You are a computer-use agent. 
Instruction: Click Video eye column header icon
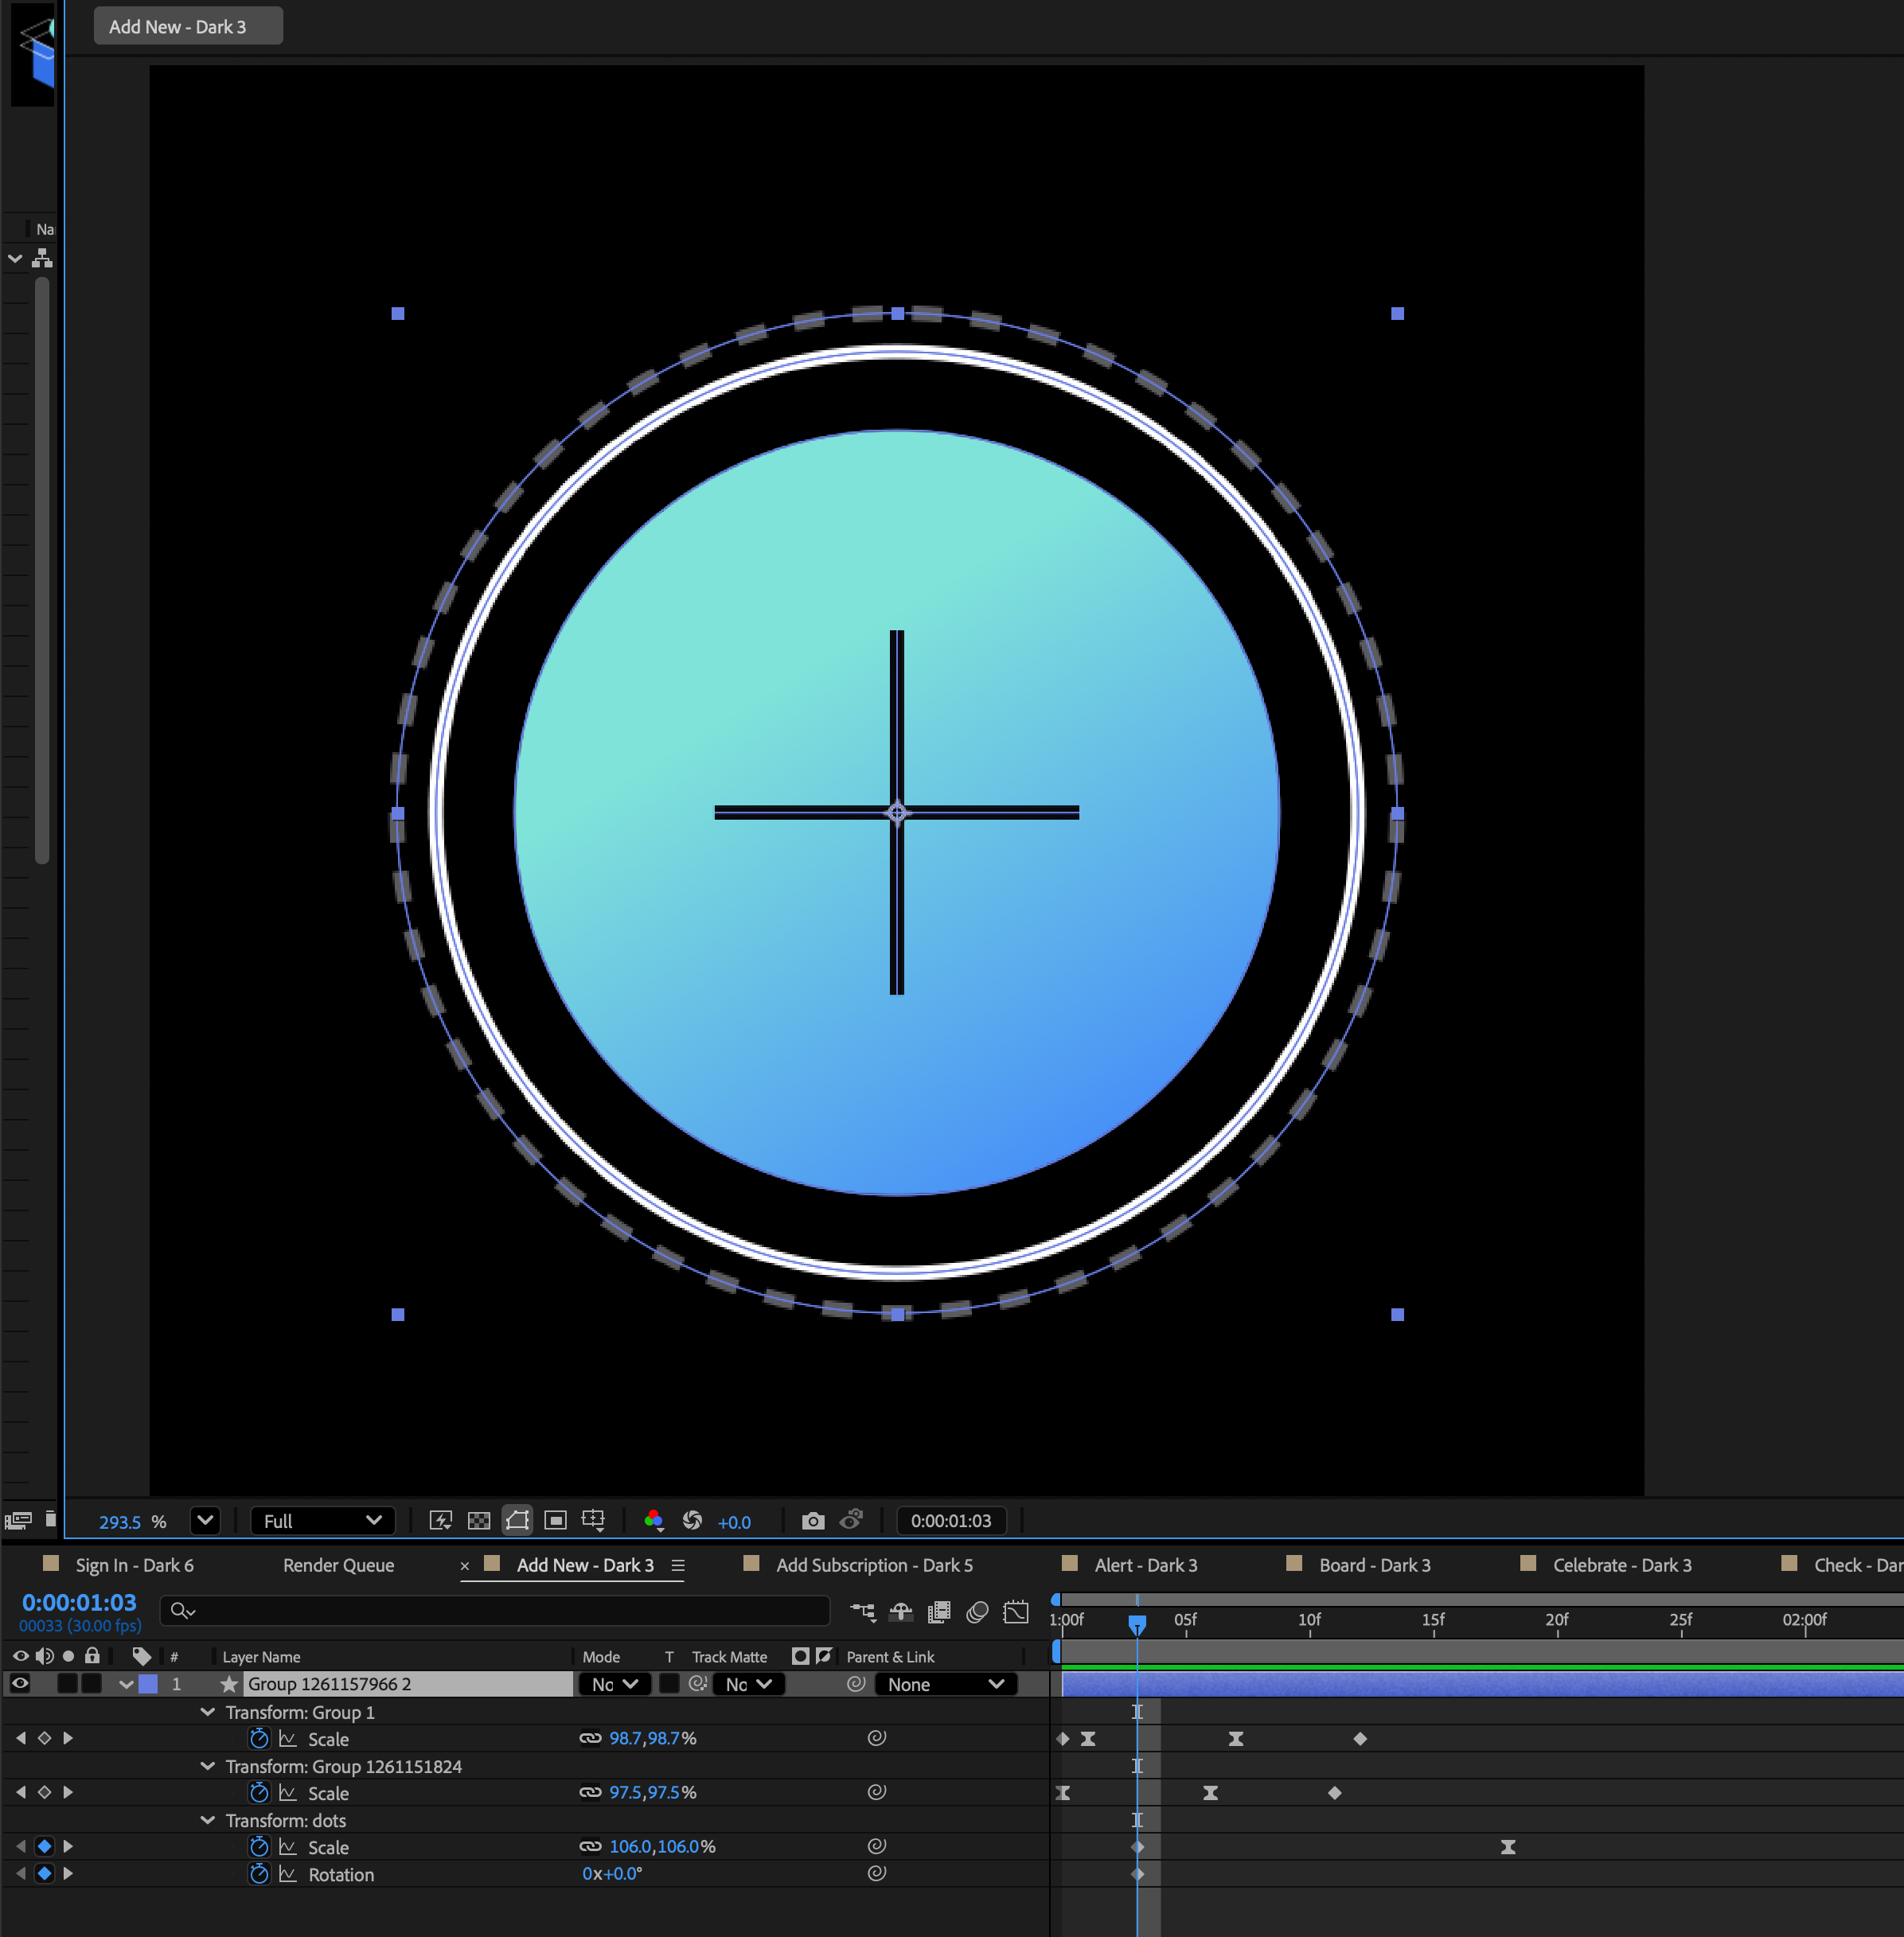[20, 1656]
